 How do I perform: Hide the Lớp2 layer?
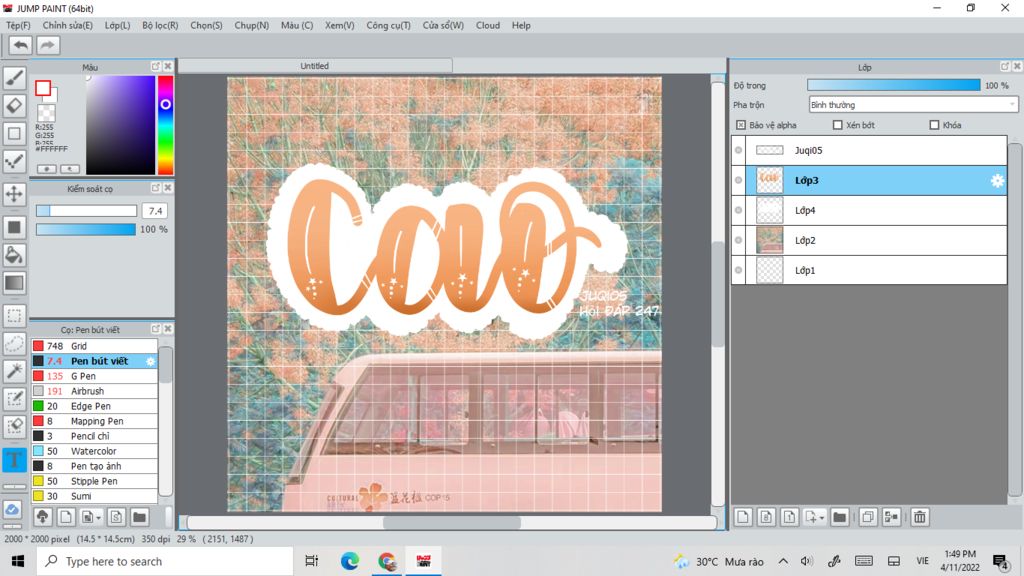point(739,240)
